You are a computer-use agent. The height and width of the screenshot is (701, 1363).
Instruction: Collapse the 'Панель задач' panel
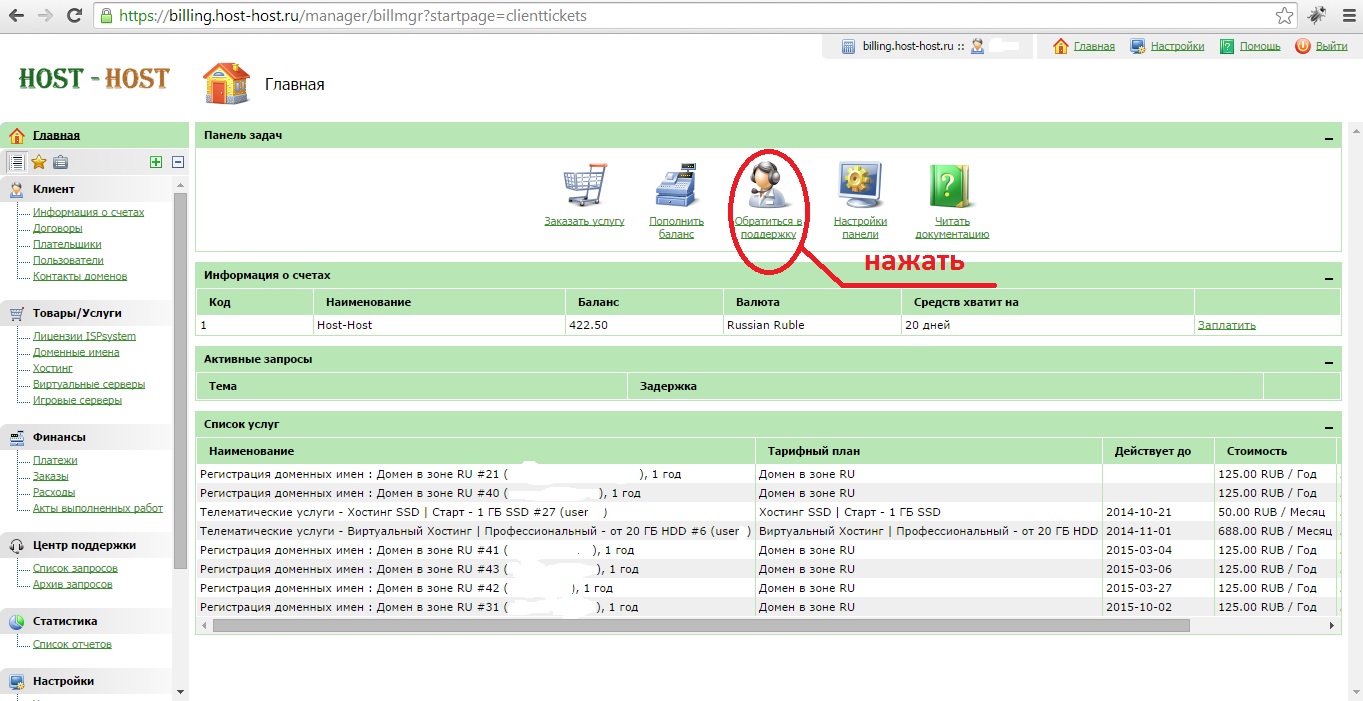[1329, 139]
